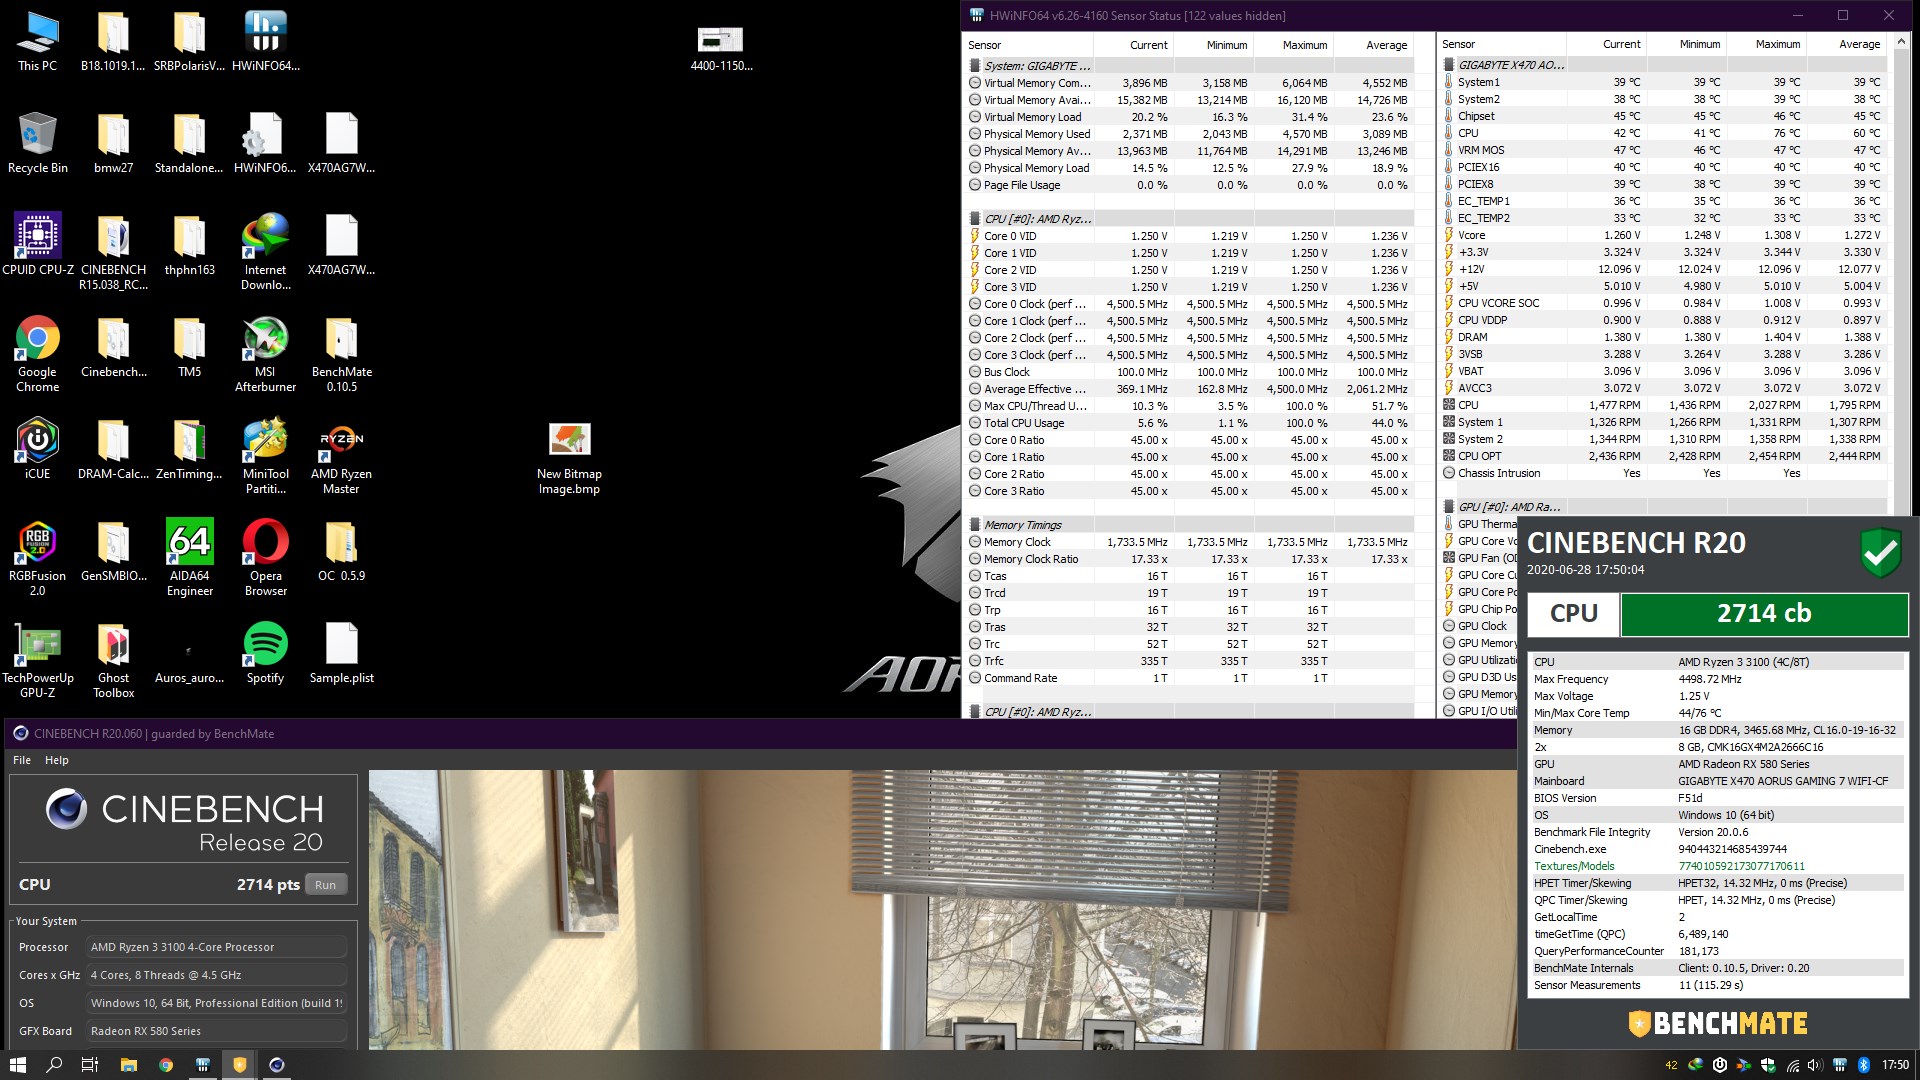Open RGBFusion 2.0 desktop shortcut
The width and height of the screenshot is (1920, 1080).
click(x=37, y=559)
